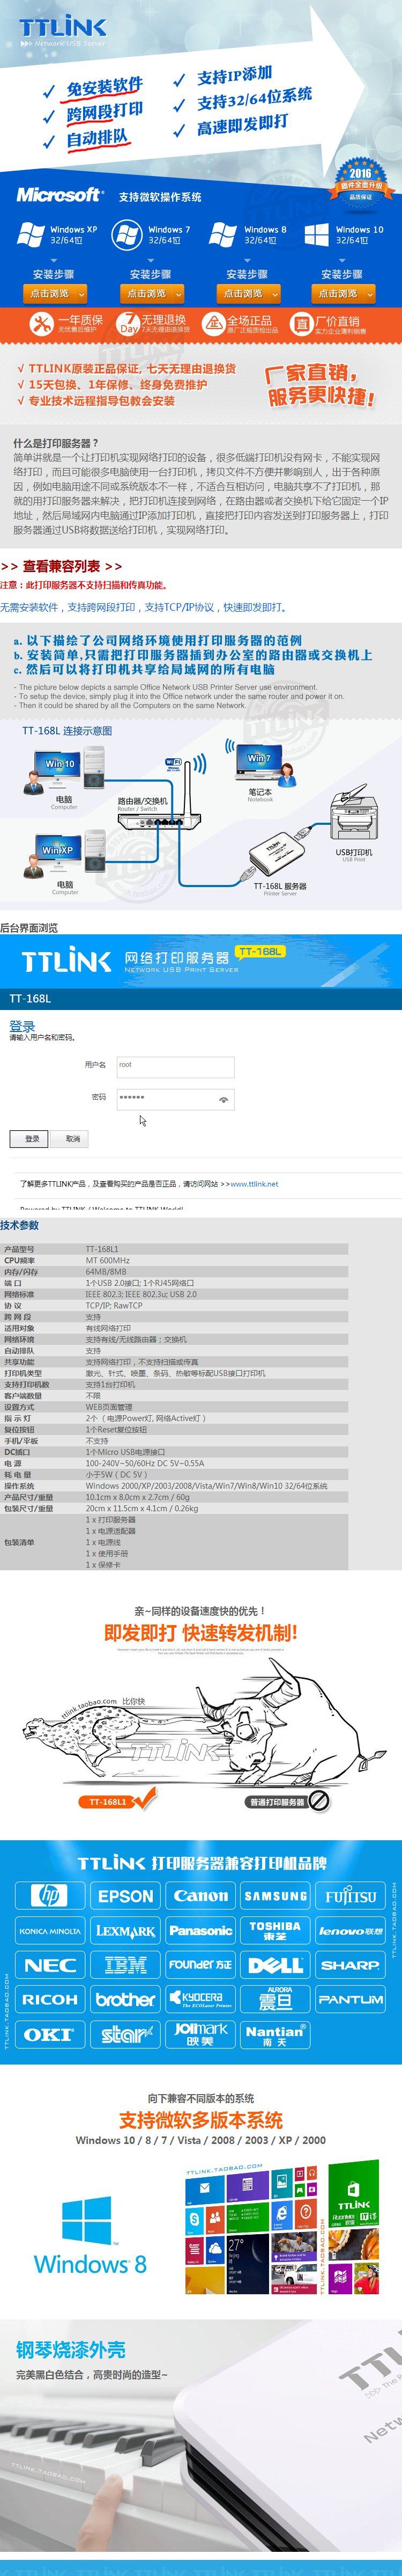Click the EPSON brand logo
Image resolution: width=402 pixels, height=2576 pixels.
(x=125, y=1896)
